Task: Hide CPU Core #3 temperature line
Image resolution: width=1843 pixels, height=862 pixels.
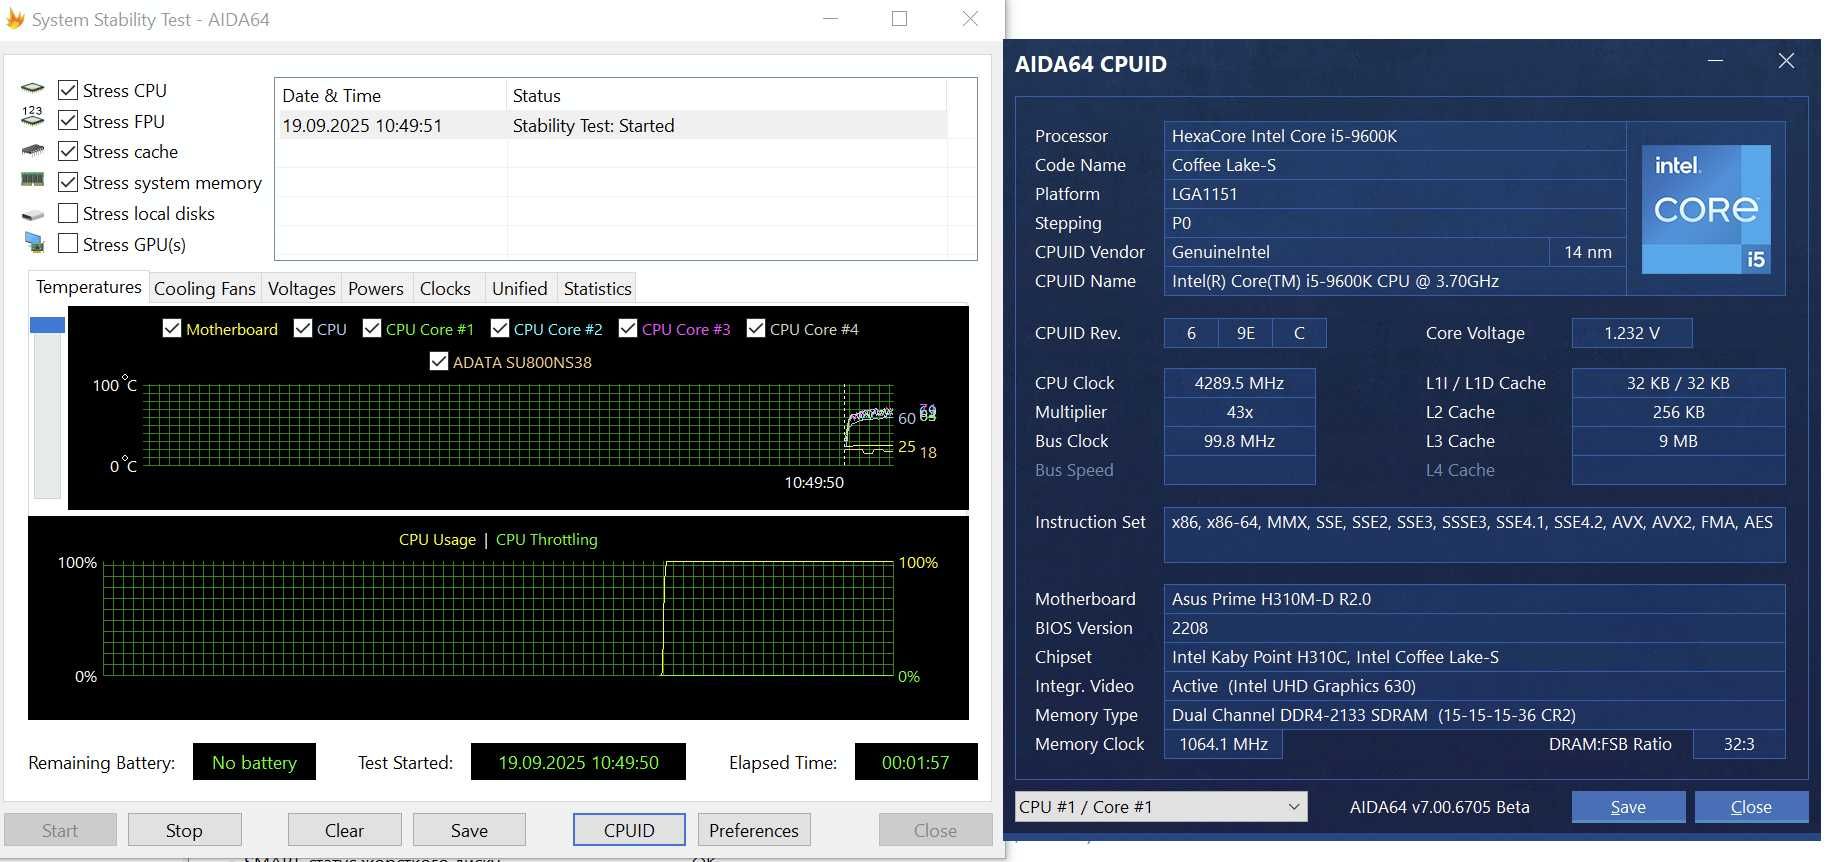Action: 628,328
